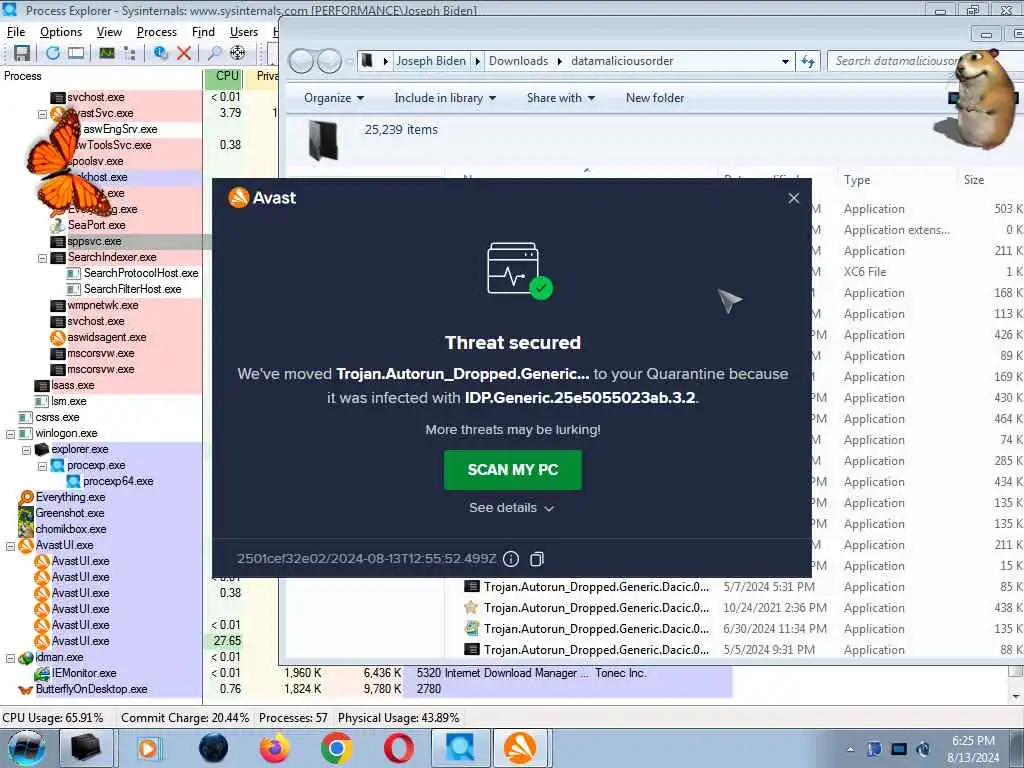Click the info icon beside the Avast event ID
Viewport: 1024px width, 768px height.
(x=511, y=559)
